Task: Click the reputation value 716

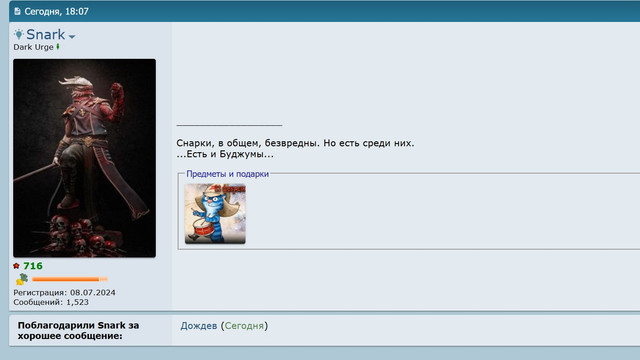Action: point(33,266)
